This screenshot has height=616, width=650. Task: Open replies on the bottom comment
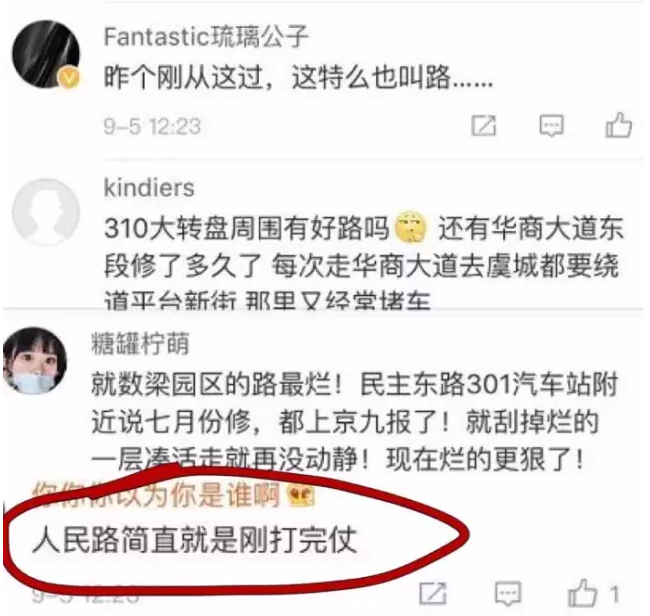508,594
